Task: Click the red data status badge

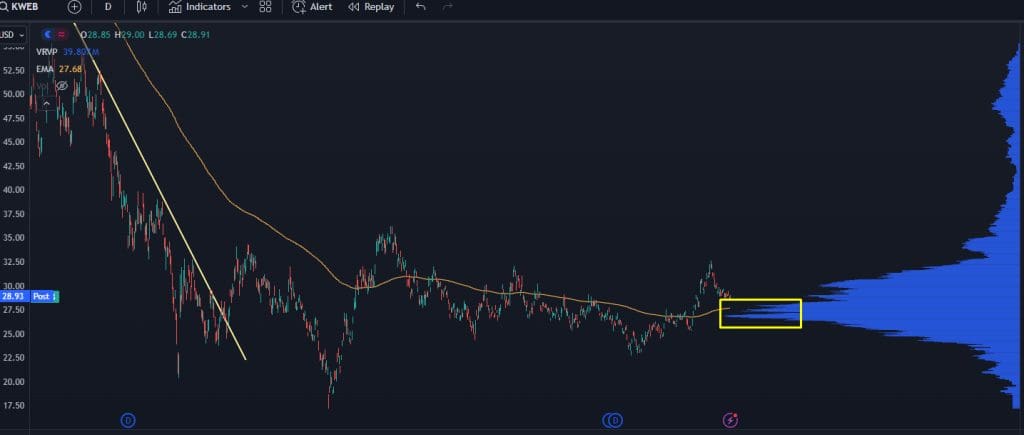Action: (62, 34)
